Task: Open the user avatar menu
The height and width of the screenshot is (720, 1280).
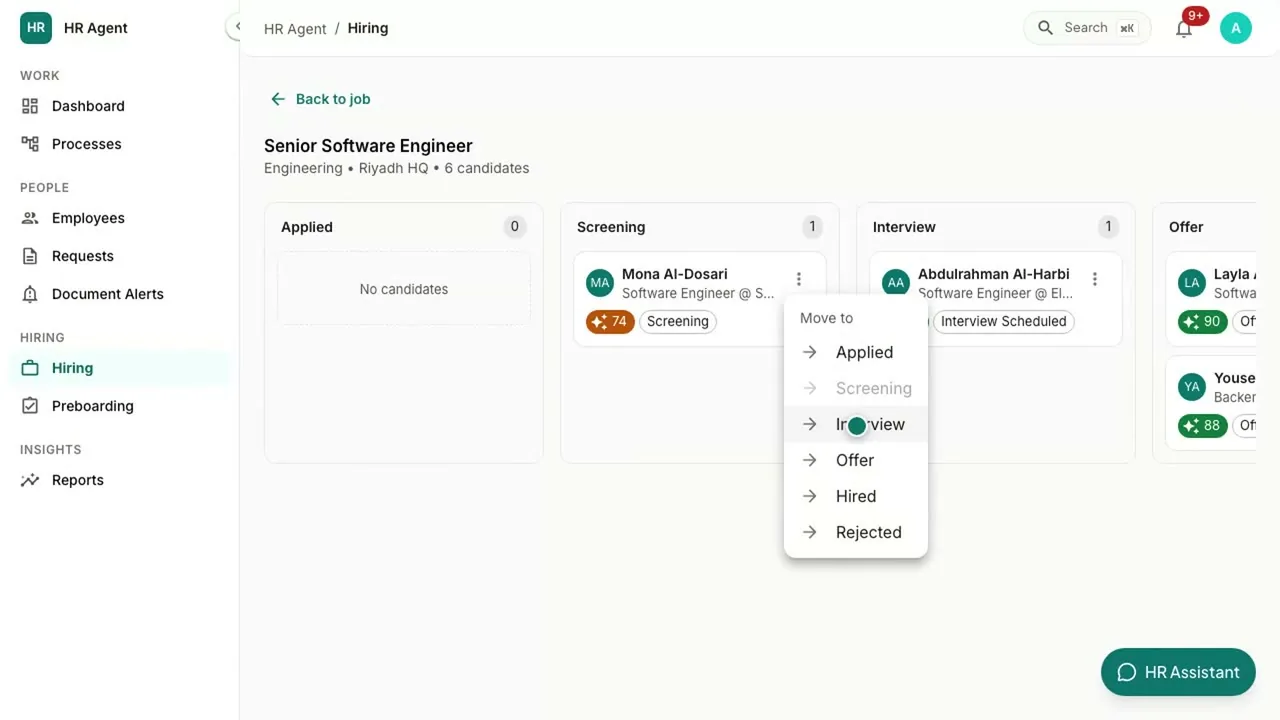Action: (x=1236, y=28)
